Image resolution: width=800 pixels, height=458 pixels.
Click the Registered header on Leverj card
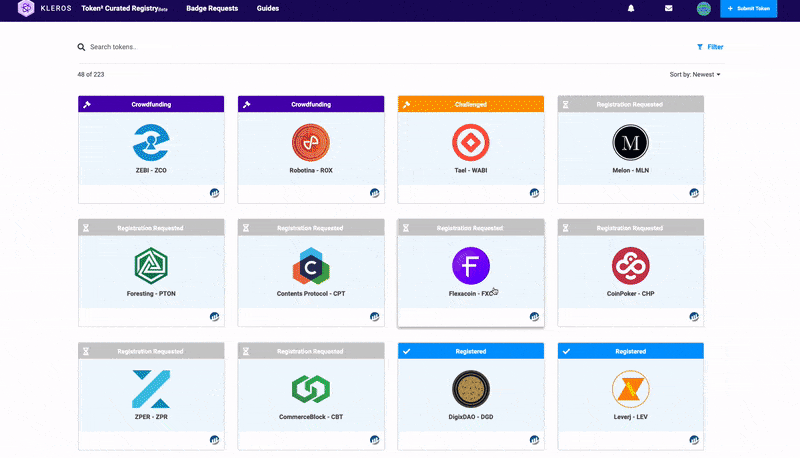click(x=631, y=351)
